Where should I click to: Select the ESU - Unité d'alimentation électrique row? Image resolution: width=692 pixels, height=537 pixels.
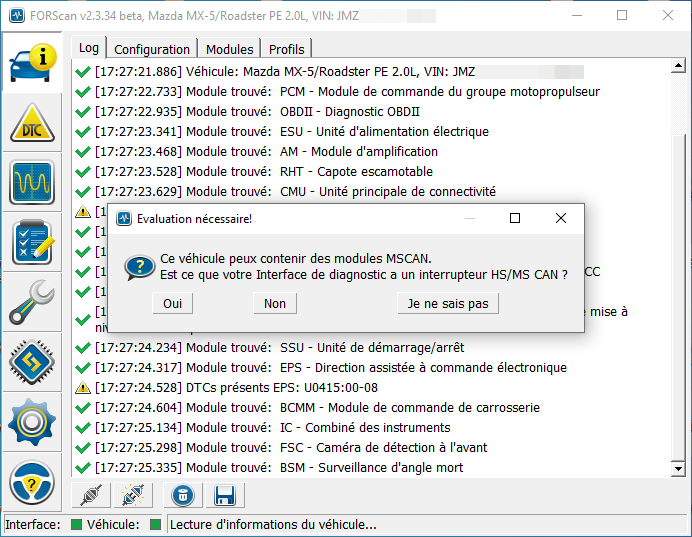point(282,131)
